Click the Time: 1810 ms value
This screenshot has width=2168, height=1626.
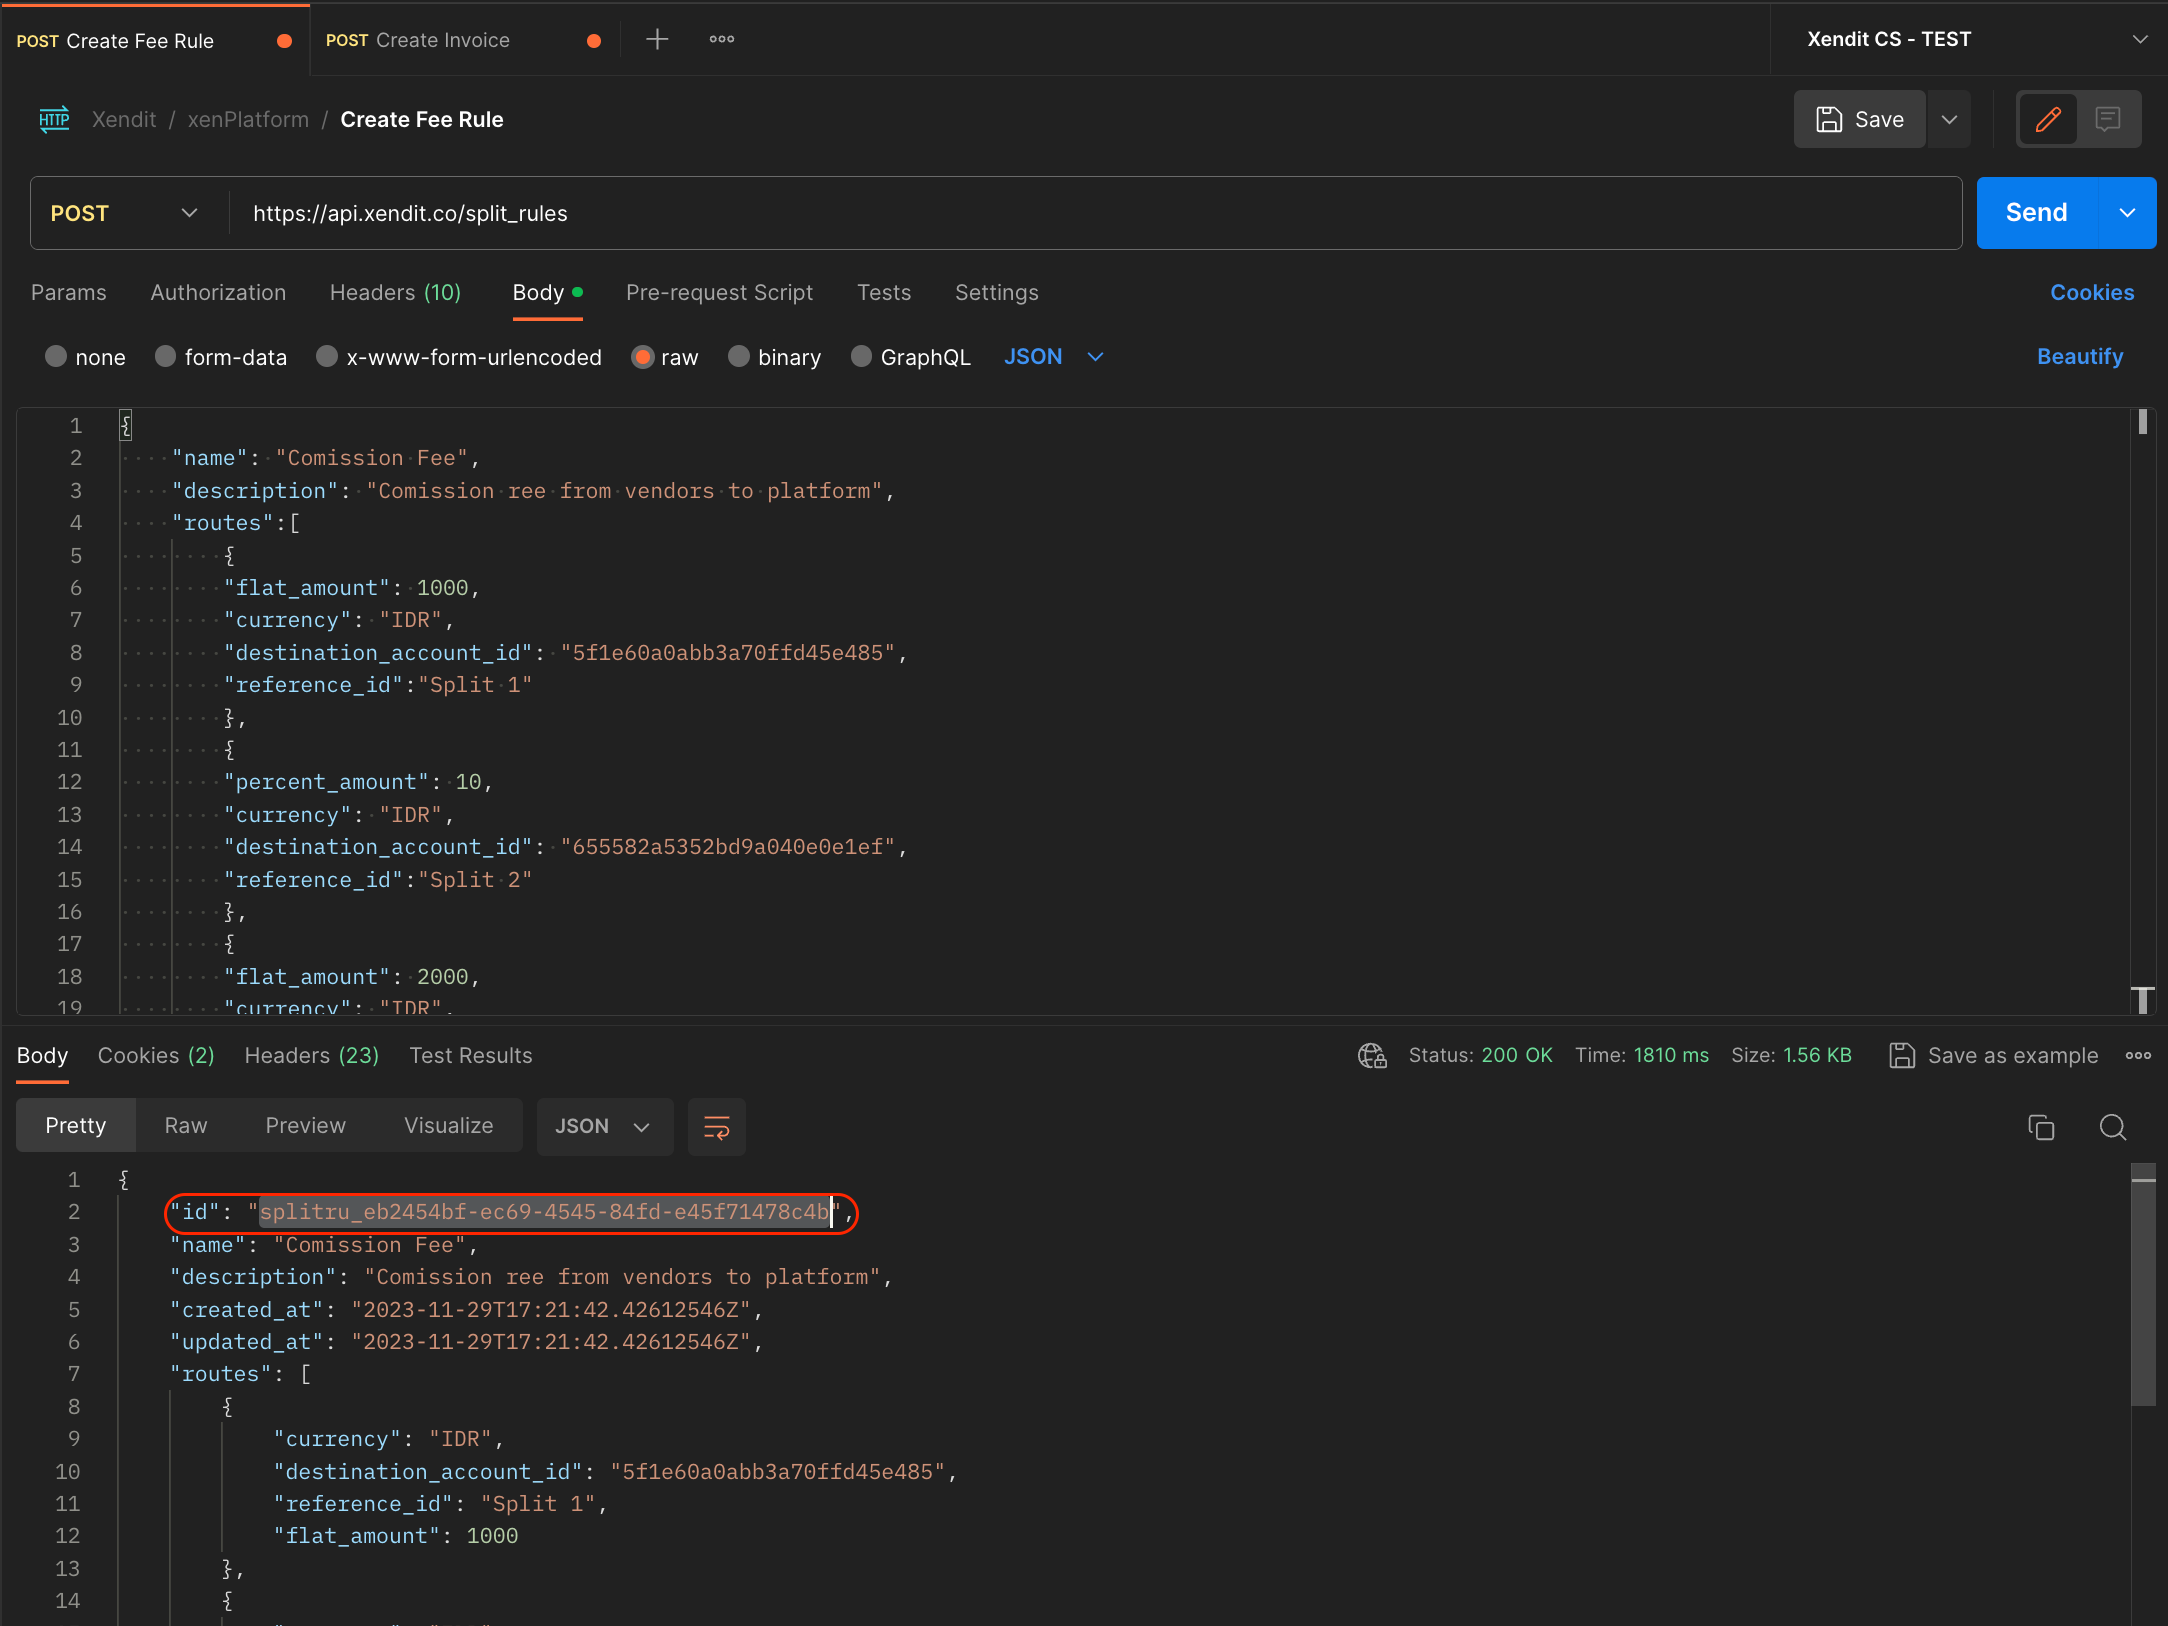(1642, 1055)
